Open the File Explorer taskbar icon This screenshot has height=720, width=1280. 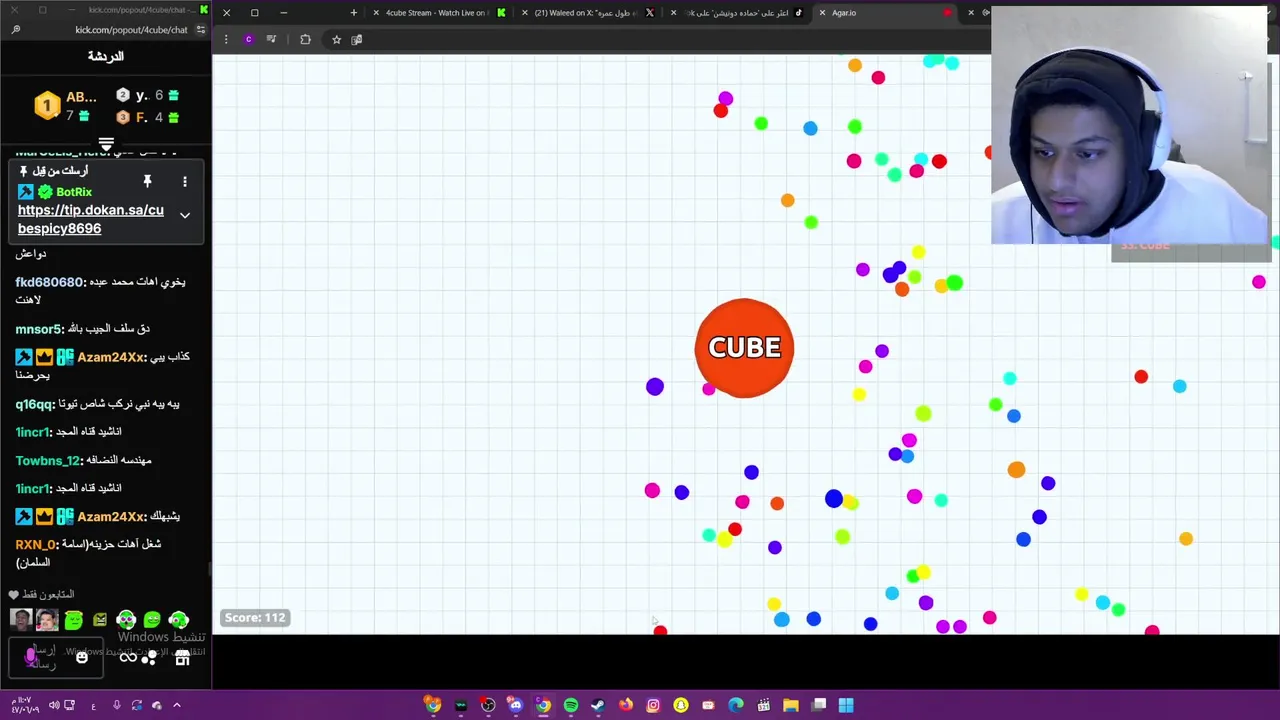point(791,705)
